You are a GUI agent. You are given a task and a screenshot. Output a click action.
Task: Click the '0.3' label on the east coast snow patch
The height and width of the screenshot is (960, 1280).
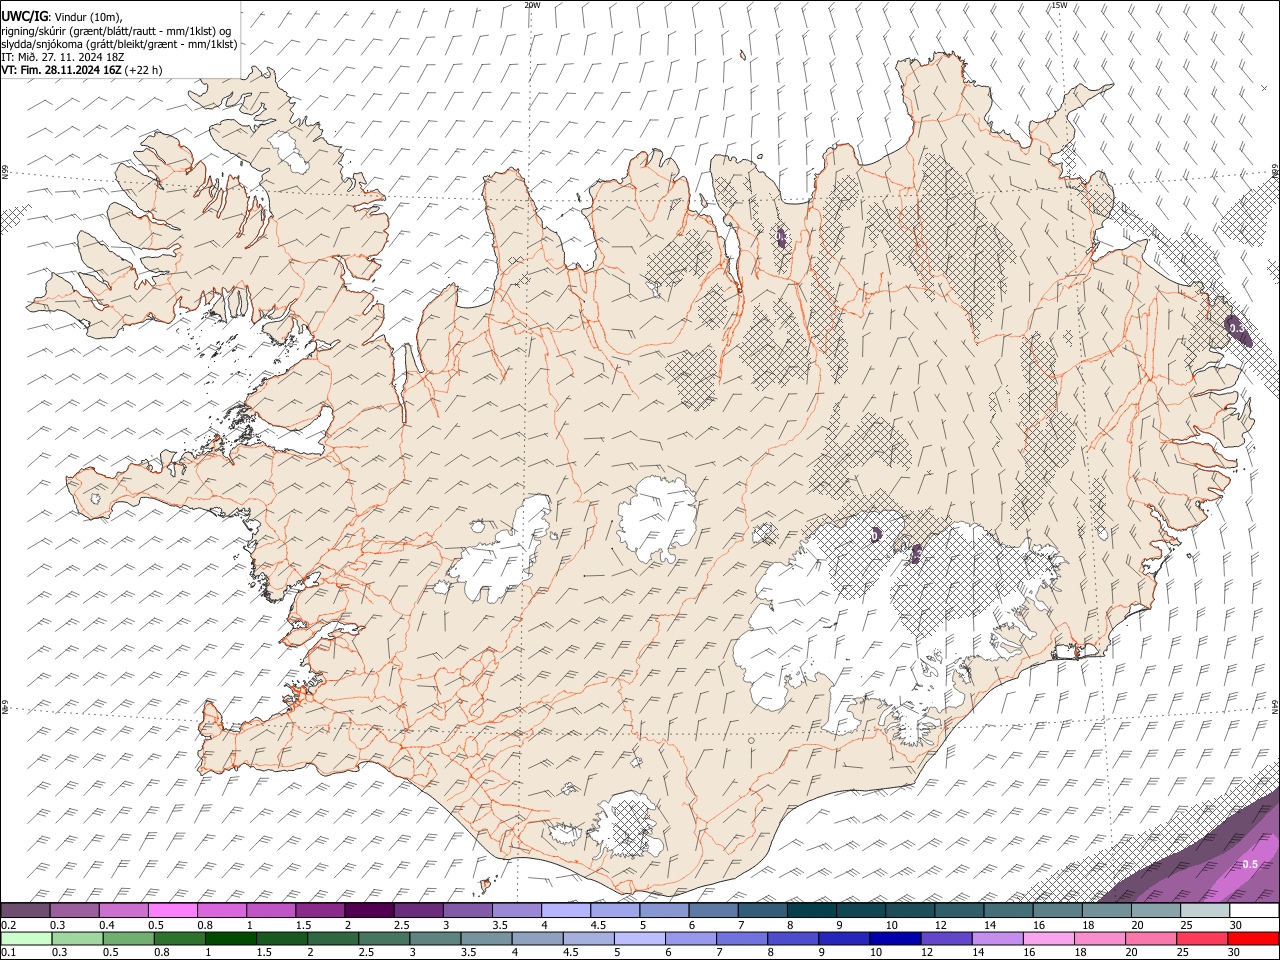(1236, 328)
